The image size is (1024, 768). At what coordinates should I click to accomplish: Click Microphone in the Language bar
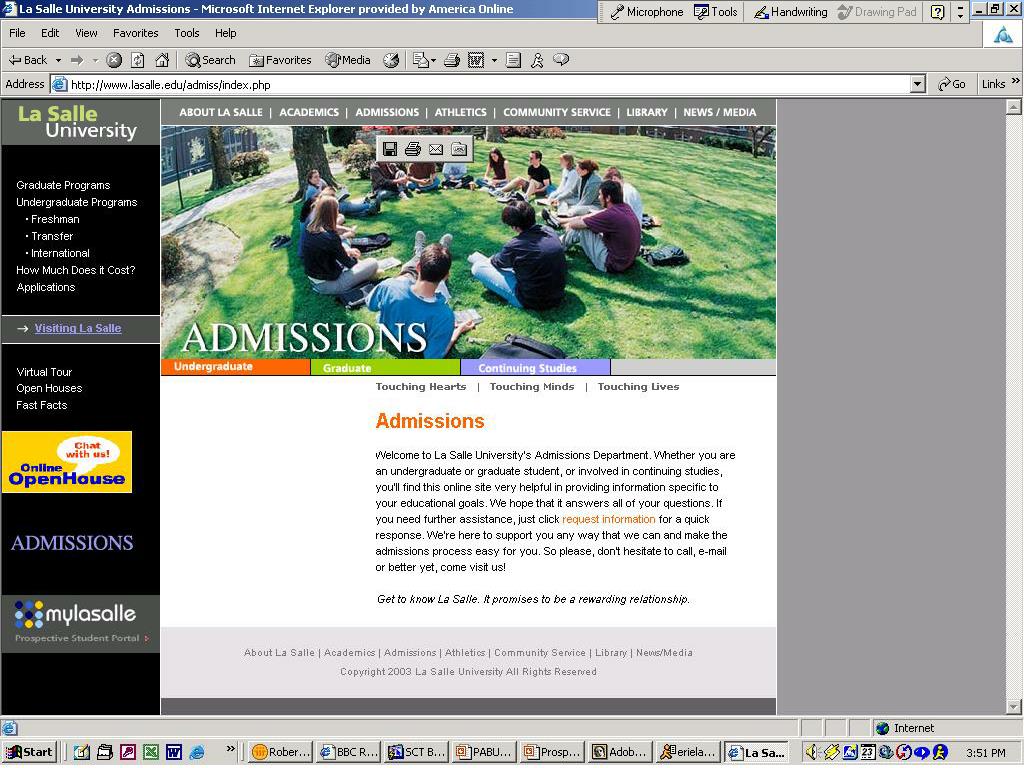click(647, 12)
